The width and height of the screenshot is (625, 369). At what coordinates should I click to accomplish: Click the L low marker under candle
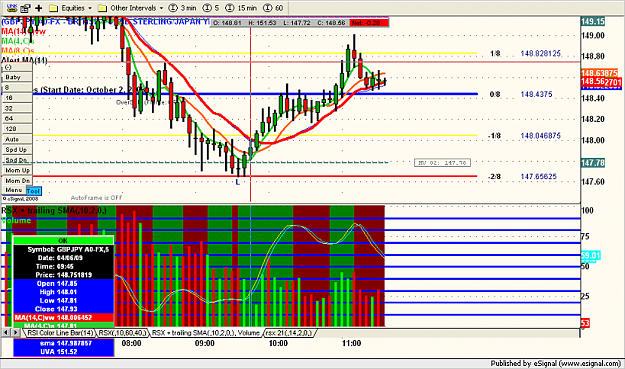click(x=238, y=182)
